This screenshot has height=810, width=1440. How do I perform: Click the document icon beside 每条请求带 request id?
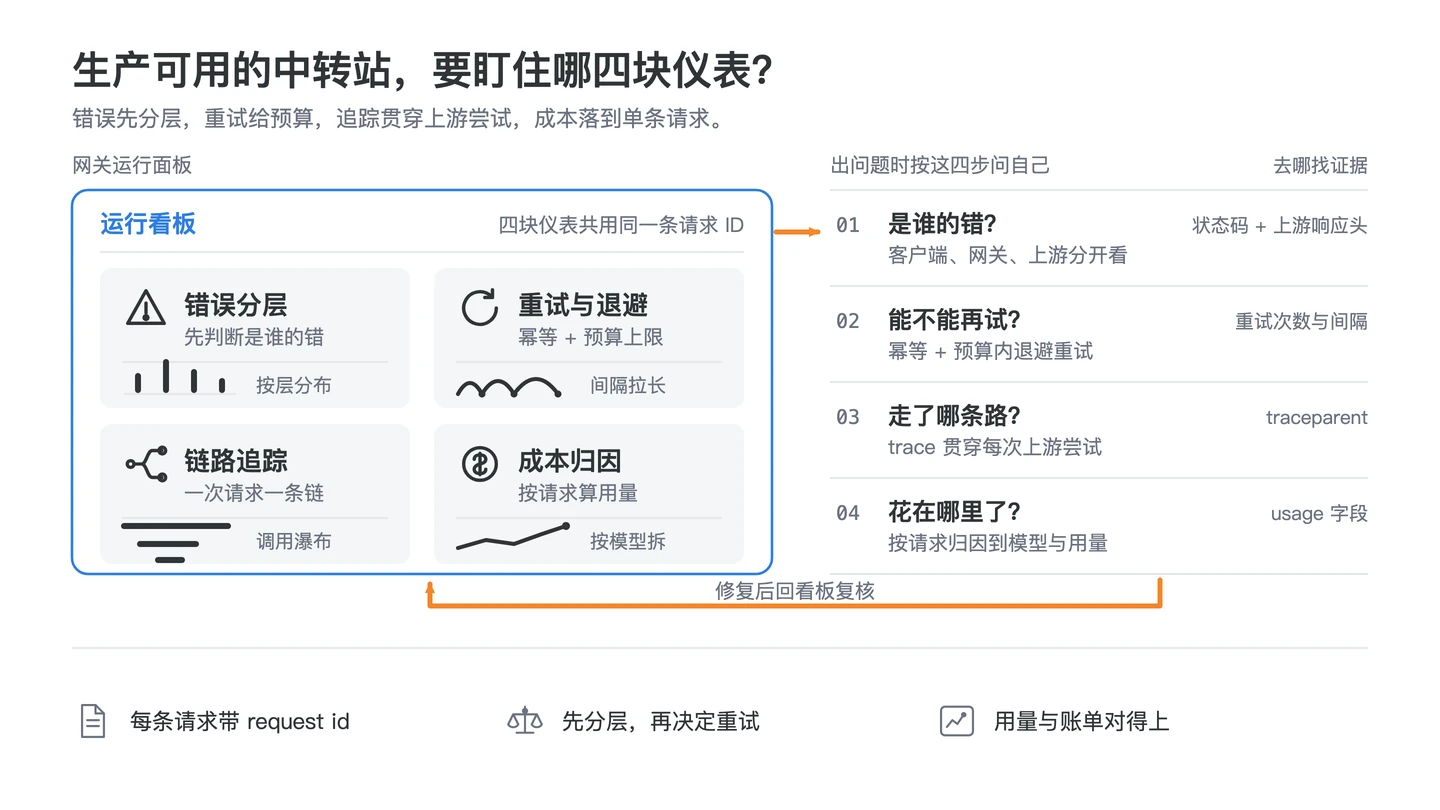[x=93, y=721]
